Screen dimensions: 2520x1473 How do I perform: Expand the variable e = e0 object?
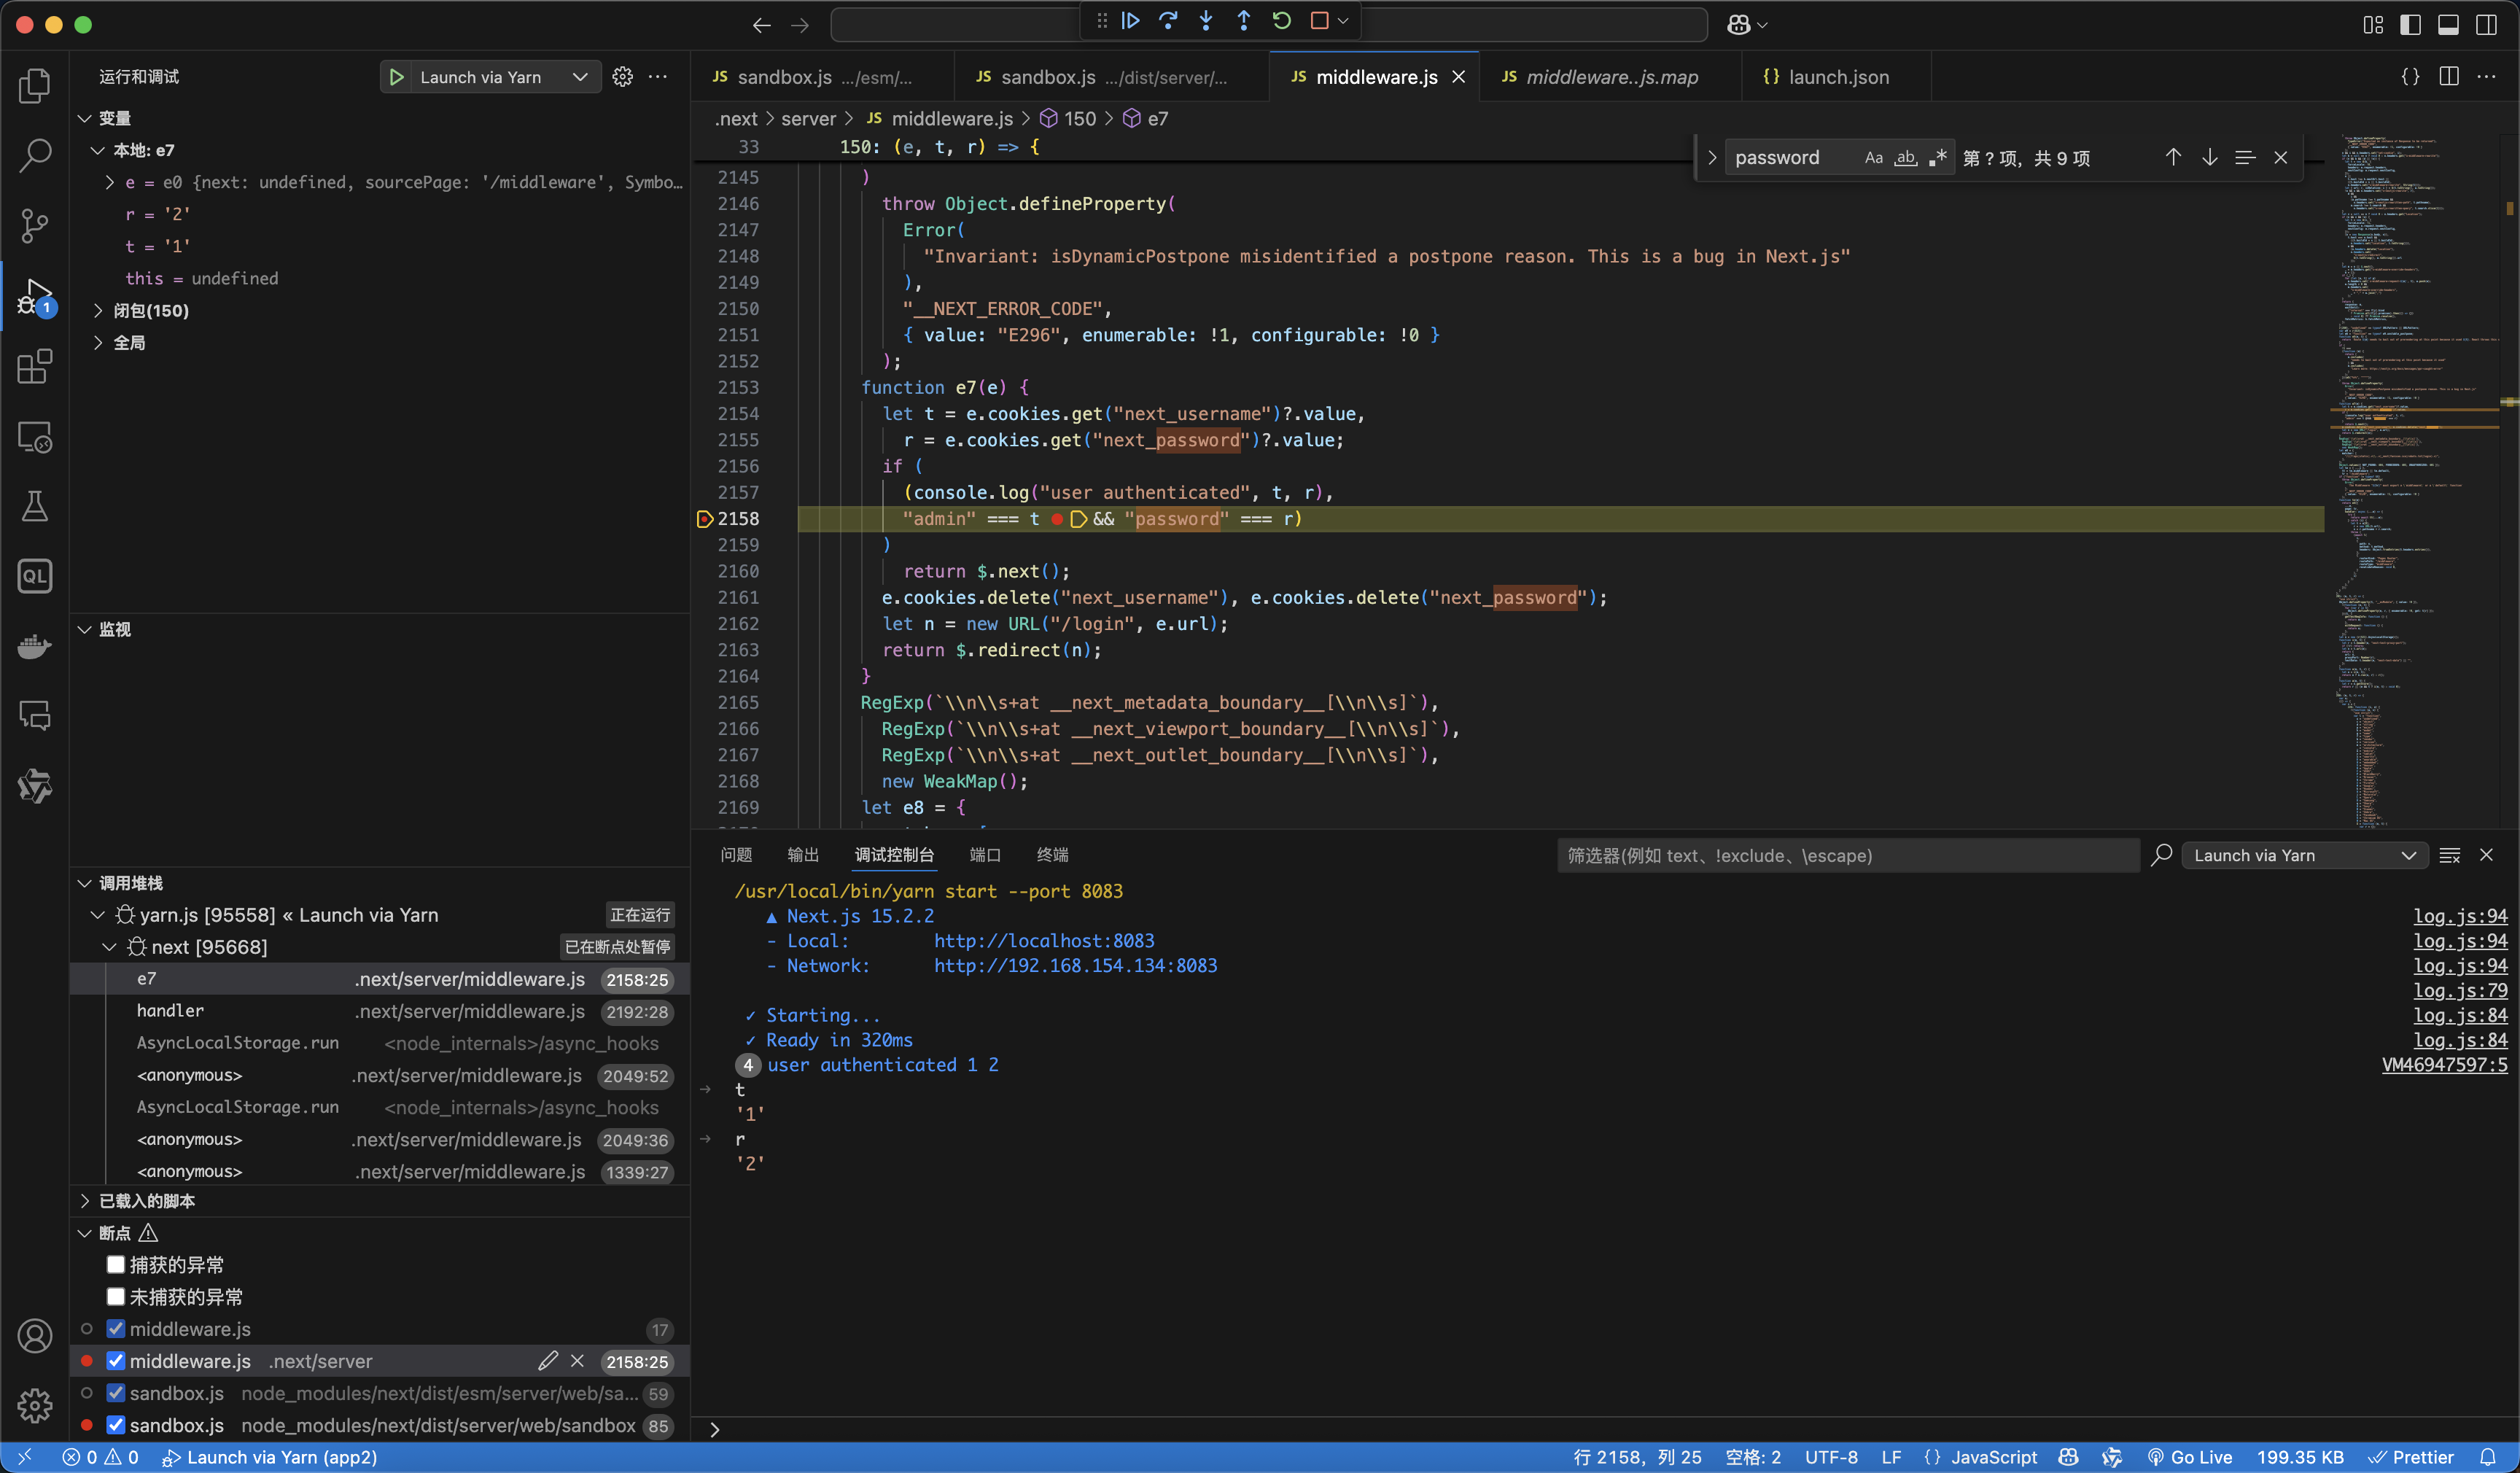coord(110,182)
